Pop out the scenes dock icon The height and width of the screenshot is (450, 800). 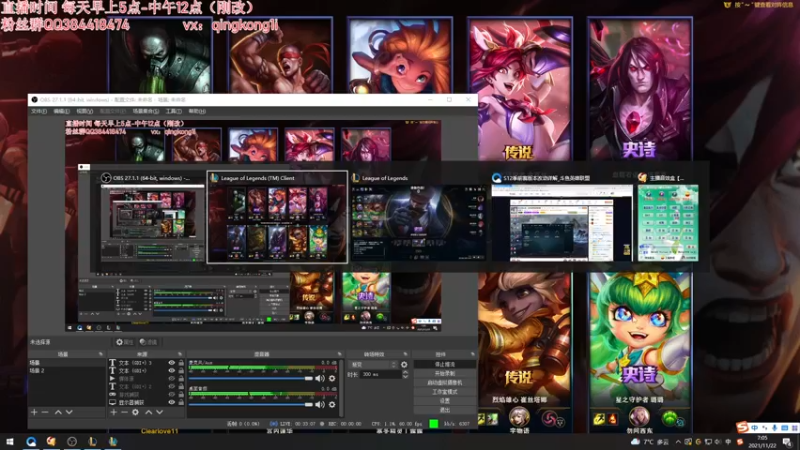click(x=101, y=354)
